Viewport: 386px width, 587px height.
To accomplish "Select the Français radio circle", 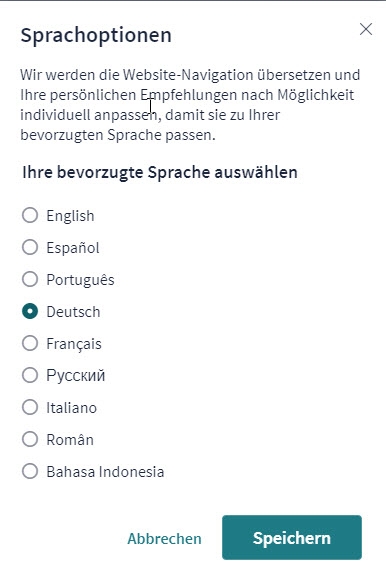I will [30, 343].
